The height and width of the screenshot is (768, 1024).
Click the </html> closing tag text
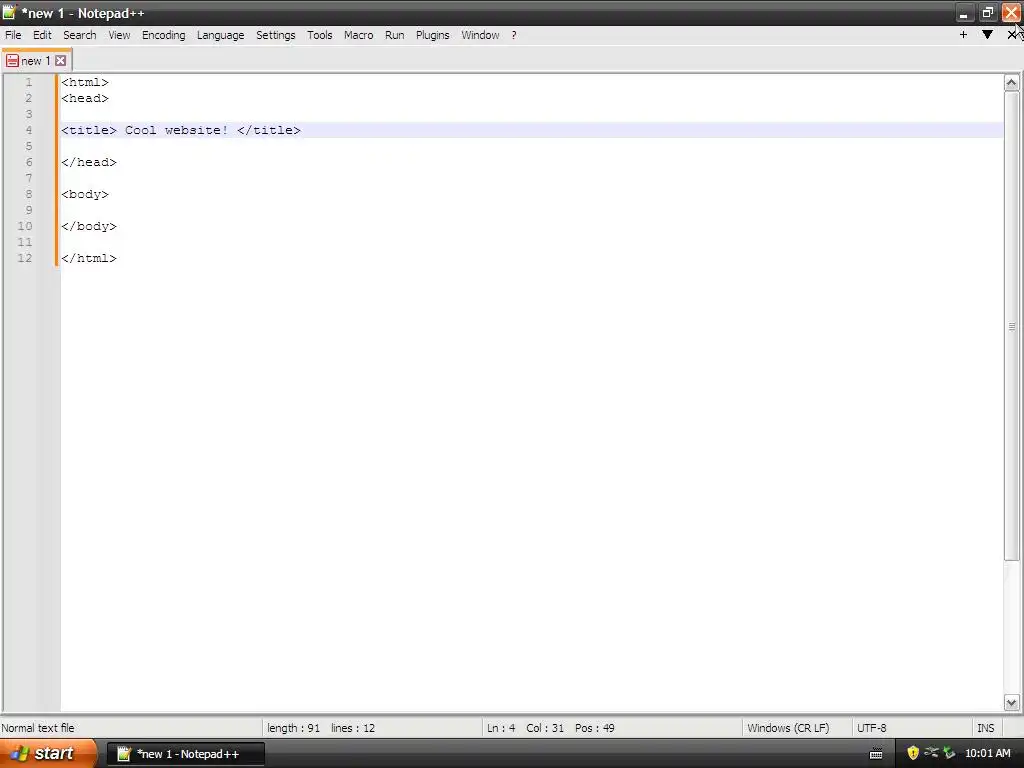(x=89, y=258)
